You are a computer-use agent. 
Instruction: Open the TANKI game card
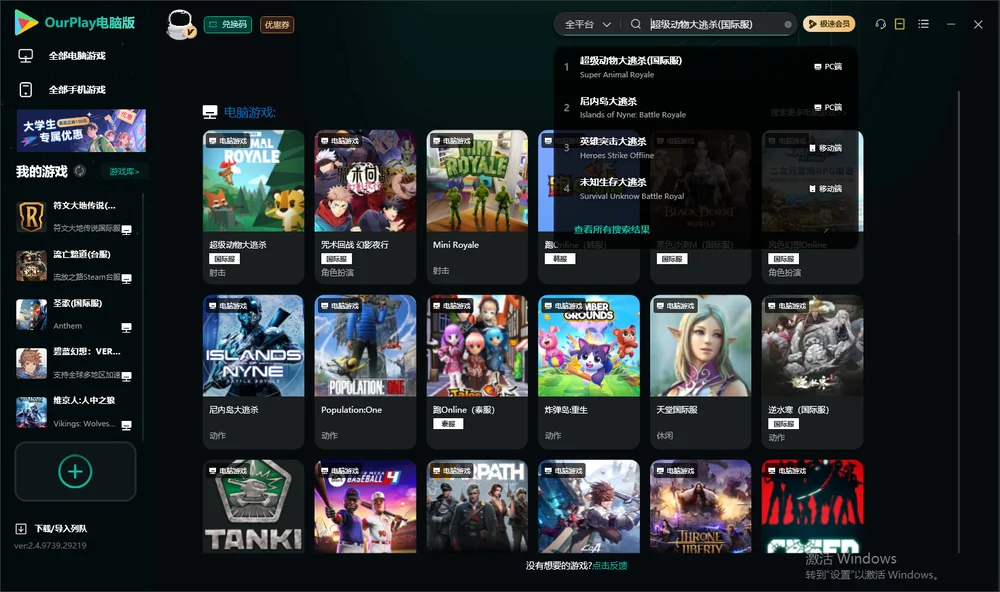click(x=254, y=506)
